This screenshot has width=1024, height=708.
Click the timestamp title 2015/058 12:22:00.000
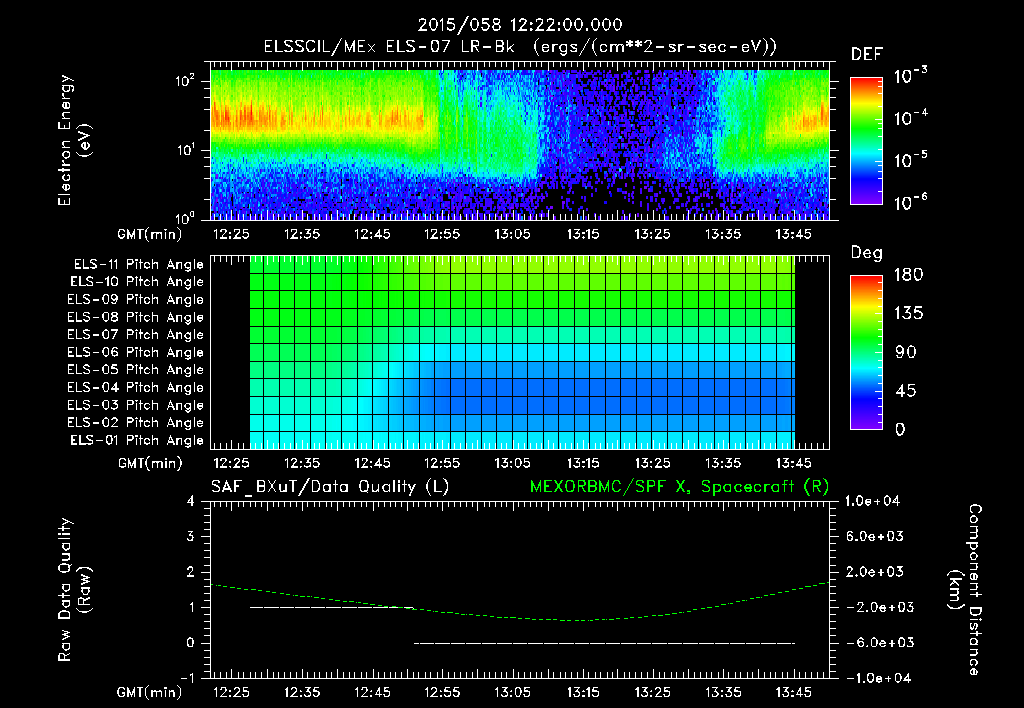pyautogui.click(x=519, y=25)
